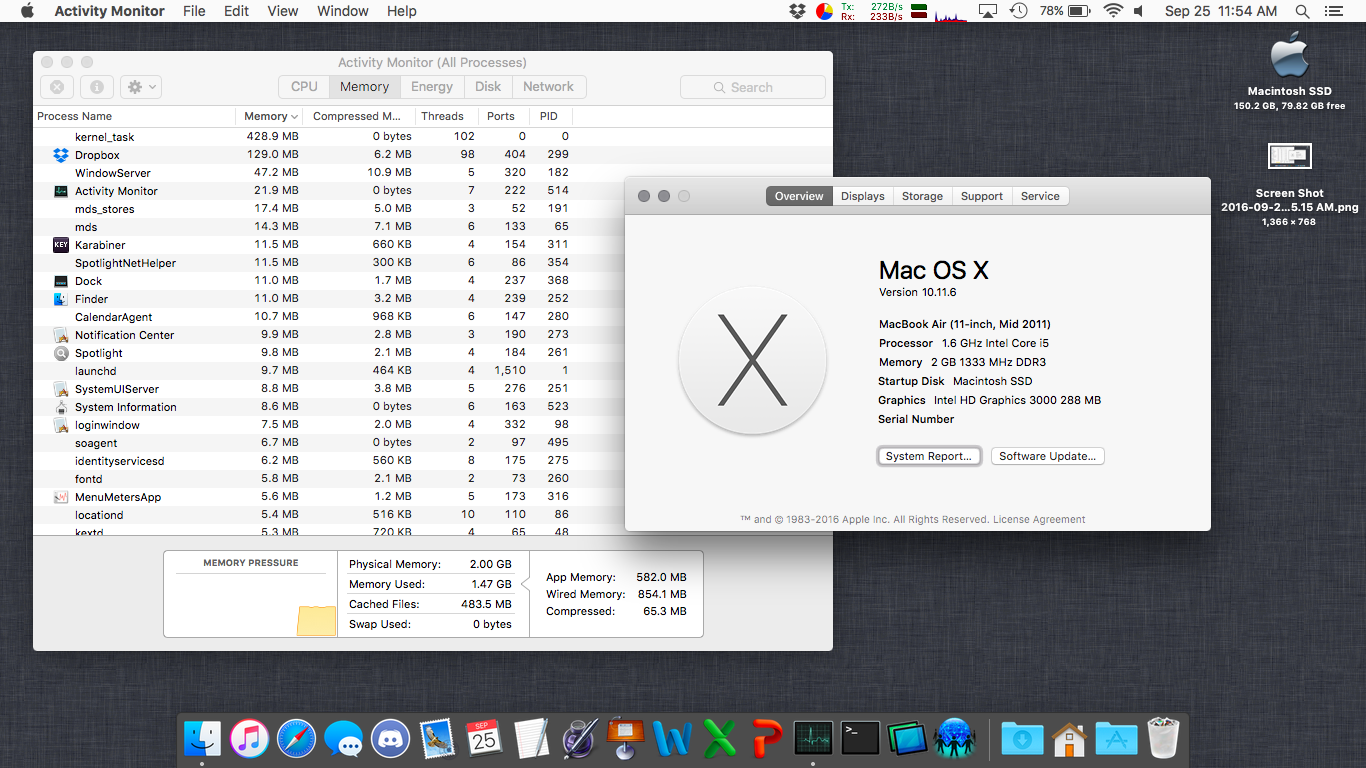The image size is (1366, 768).
Task: Sort by the PID column header
Action: [x=549, y=116]
